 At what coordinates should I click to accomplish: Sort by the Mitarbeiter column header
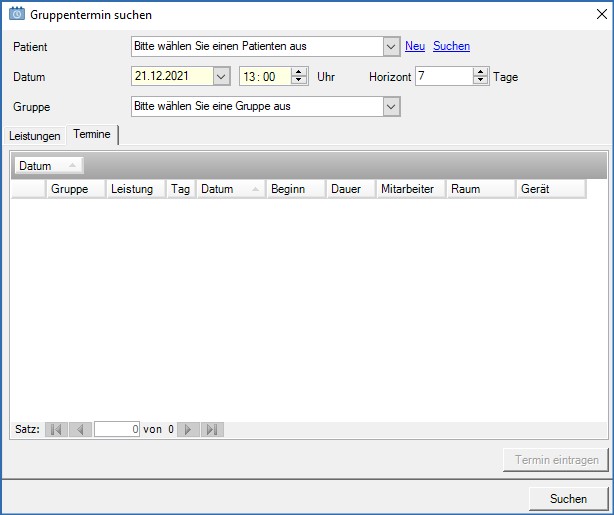tap(410, 189)
